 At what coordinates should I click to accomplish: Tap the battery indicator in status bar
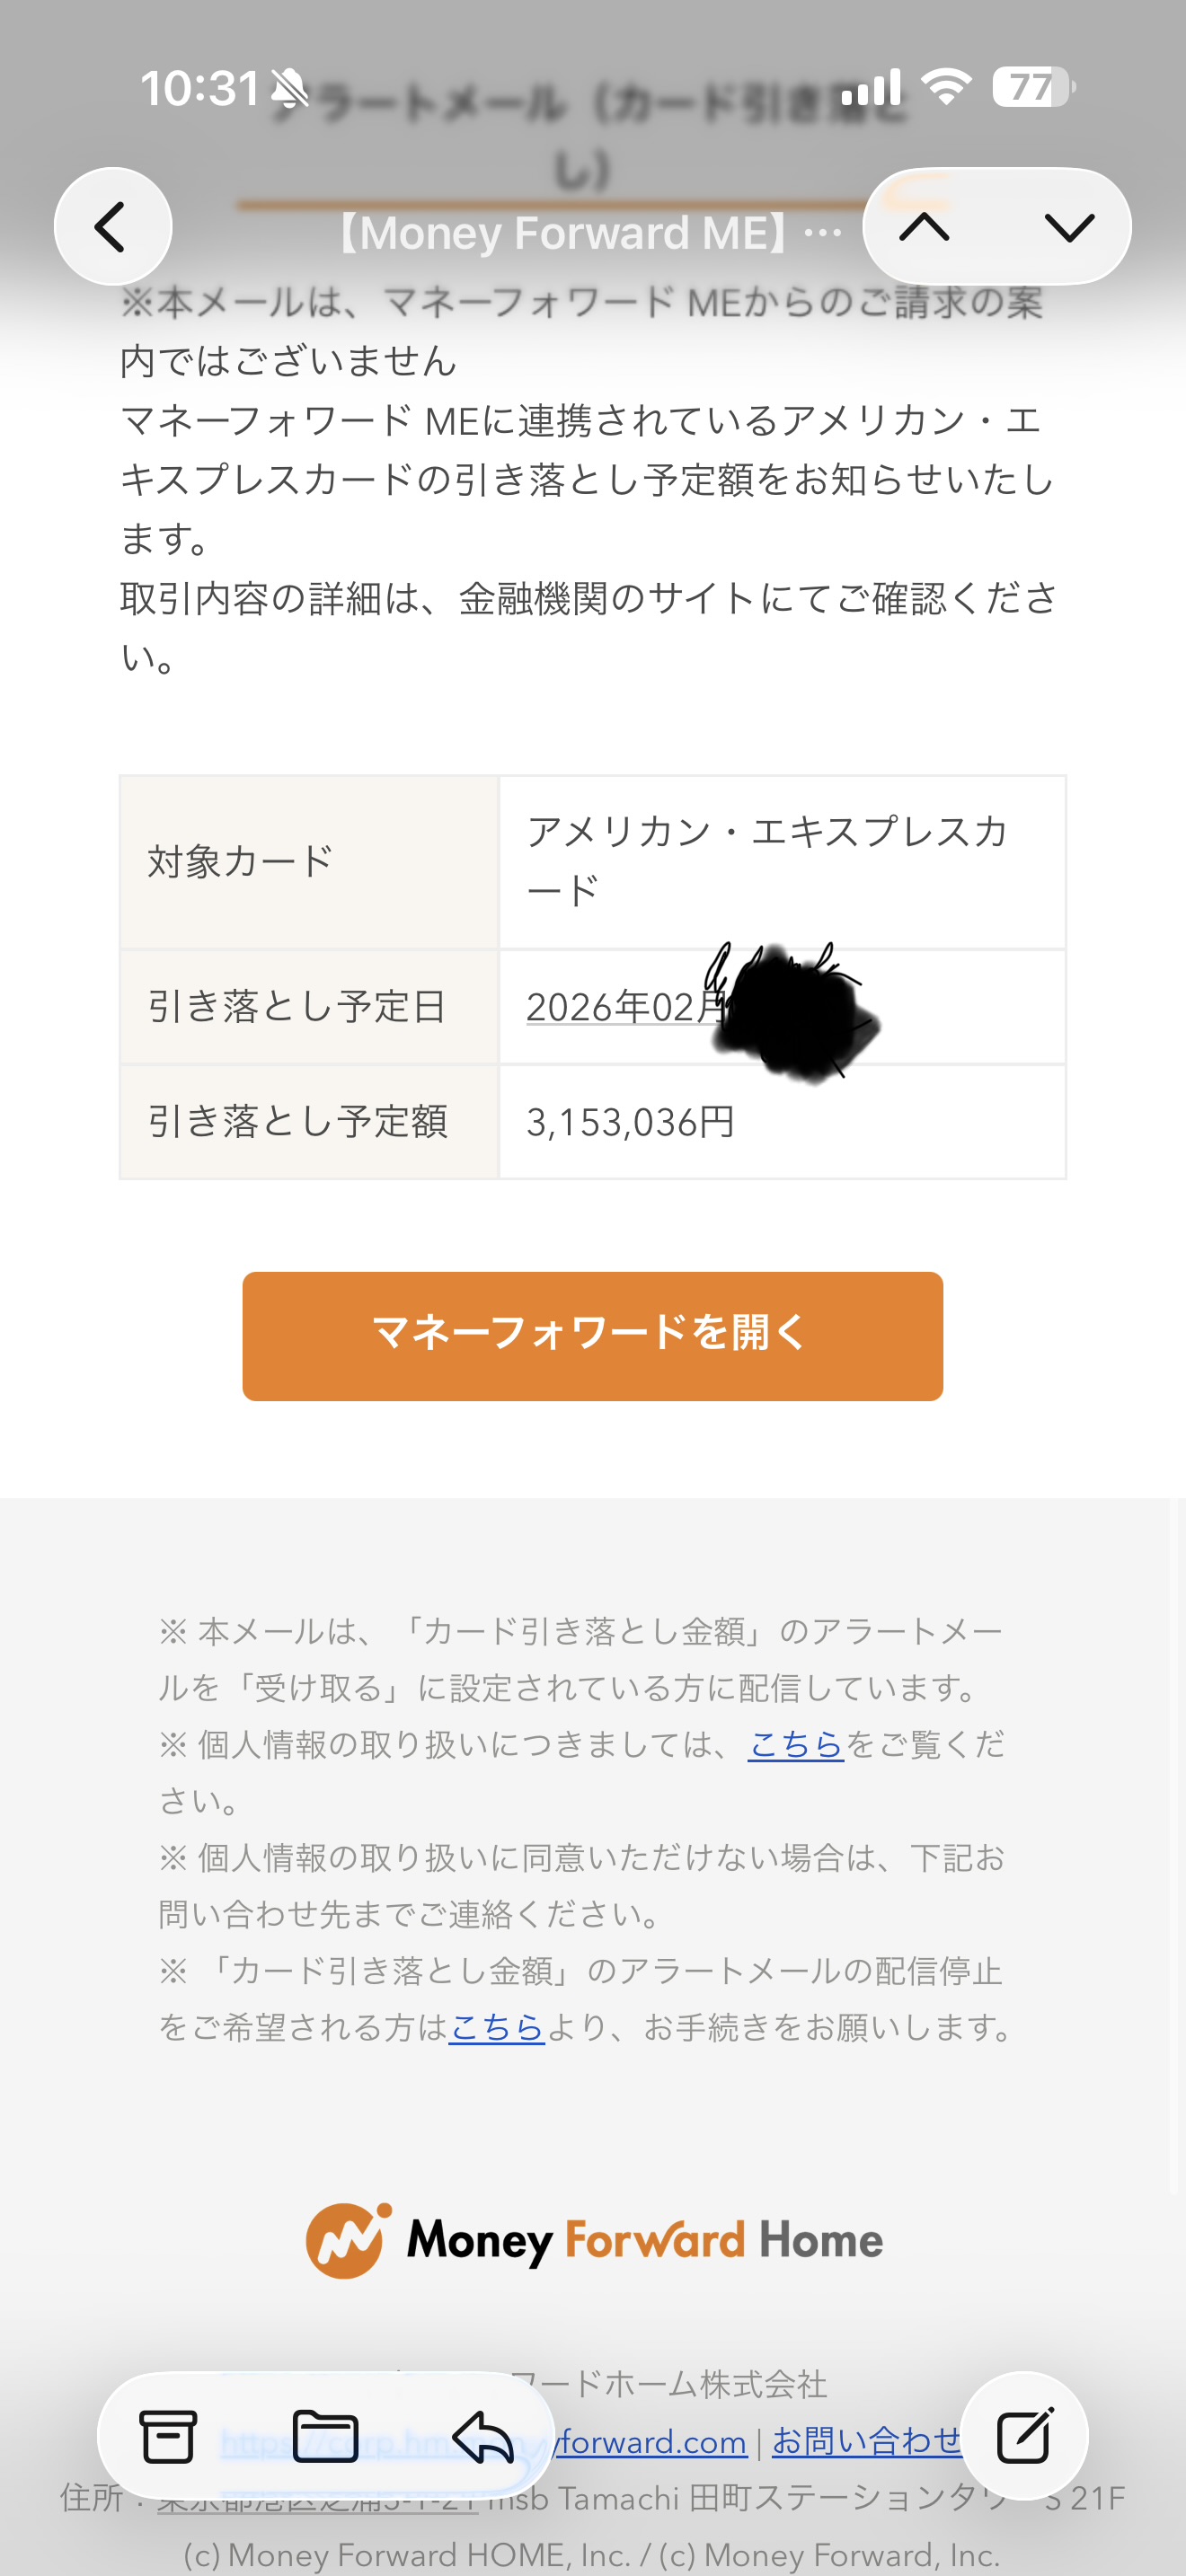[1032, 88]
